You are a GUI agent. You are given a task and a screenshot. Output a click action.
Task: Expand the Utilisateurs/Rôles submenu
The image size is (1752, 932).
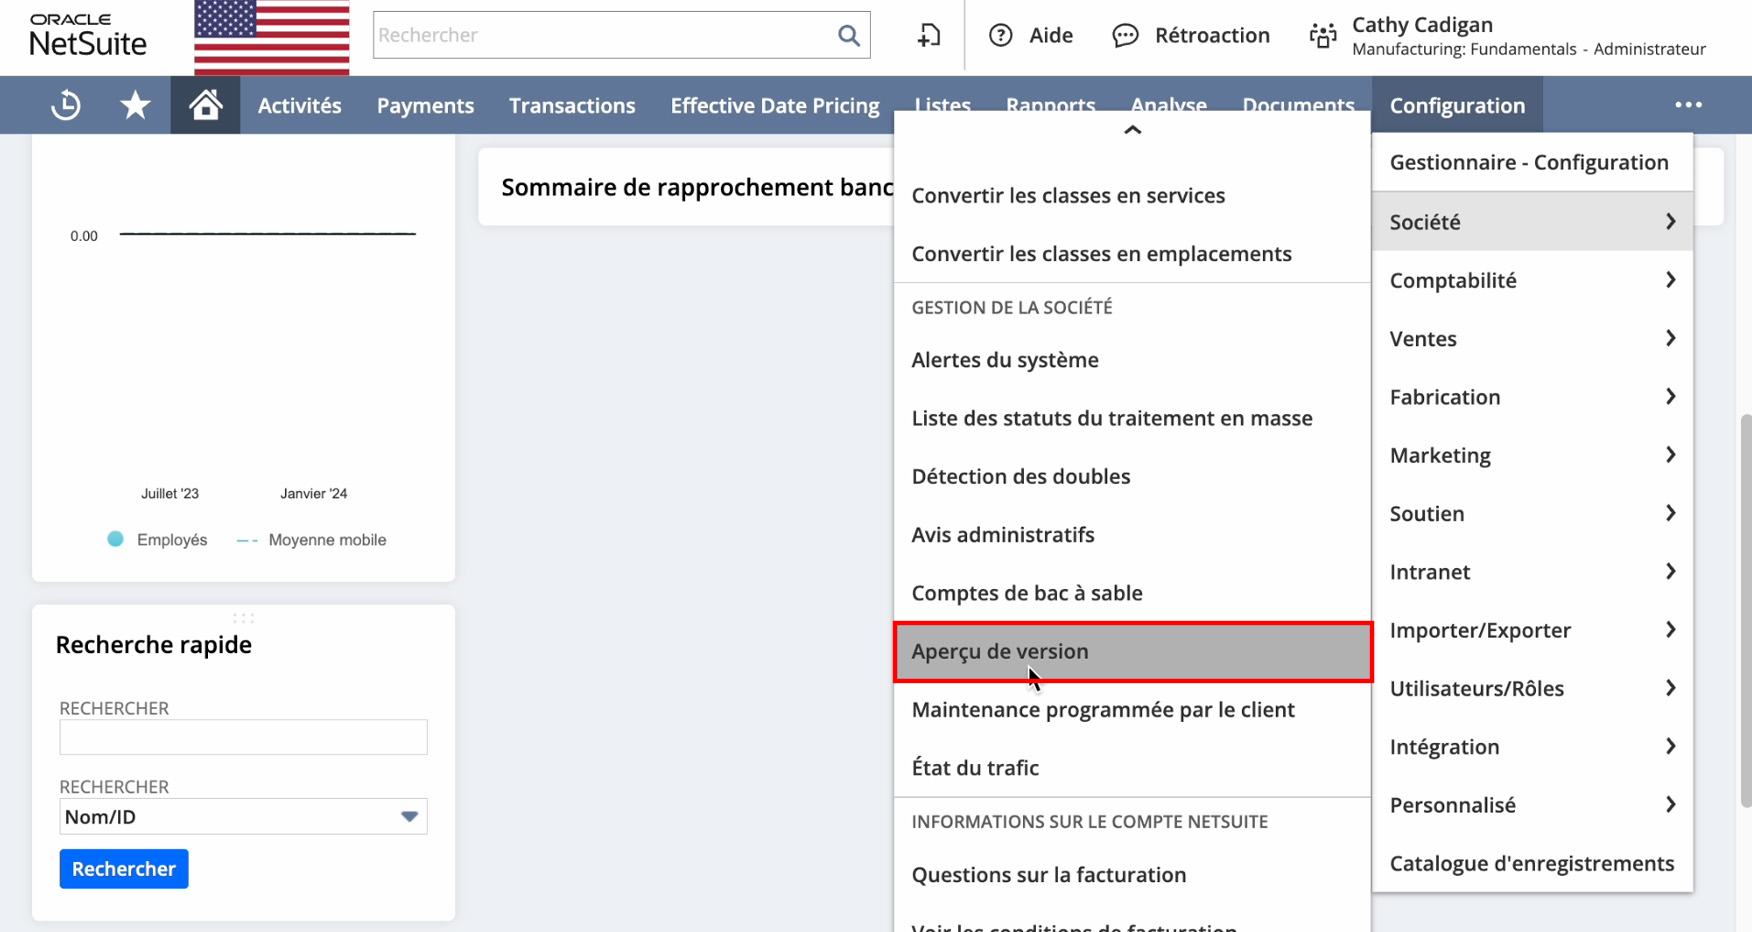1532,688
